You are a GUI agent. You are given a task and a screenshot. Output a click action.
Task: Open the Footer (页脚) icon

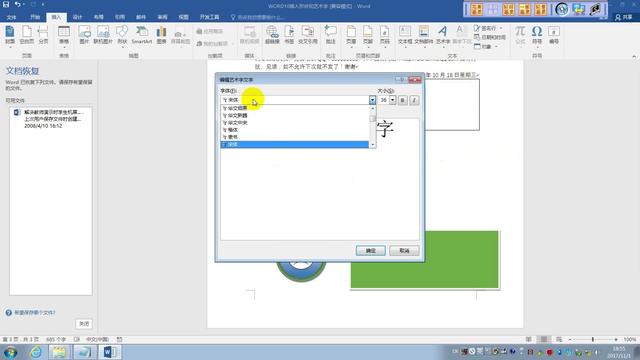[x=368, y=35]
